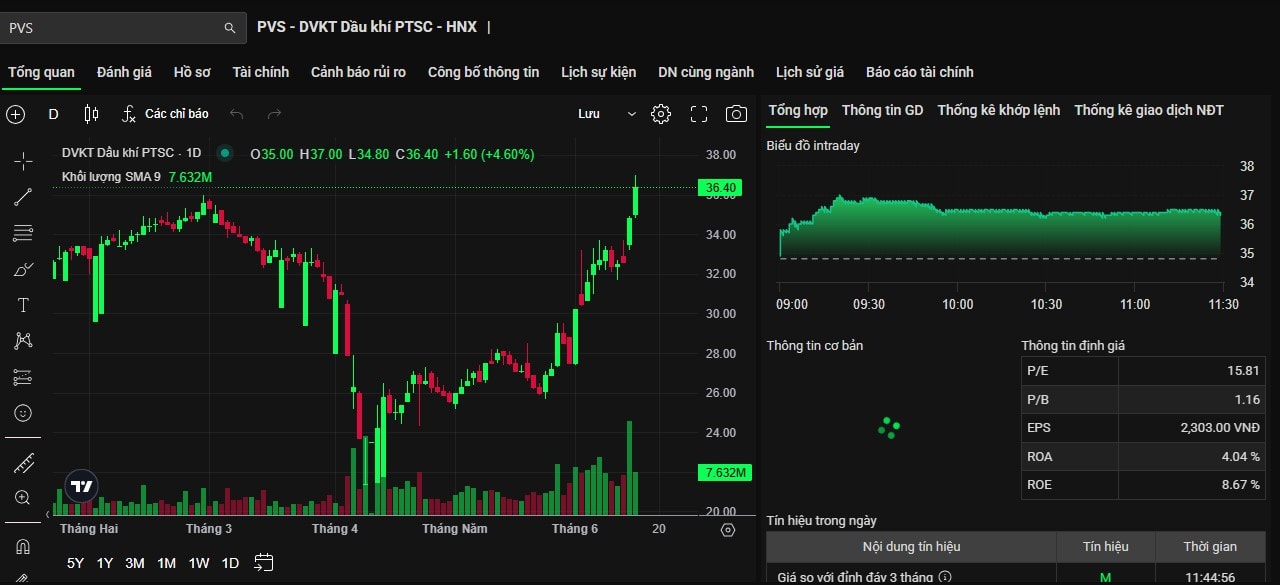The height and width of the screenshot is (585, 1280).
Task: Select the forecast and measurement tool
Action: [23, 377]
